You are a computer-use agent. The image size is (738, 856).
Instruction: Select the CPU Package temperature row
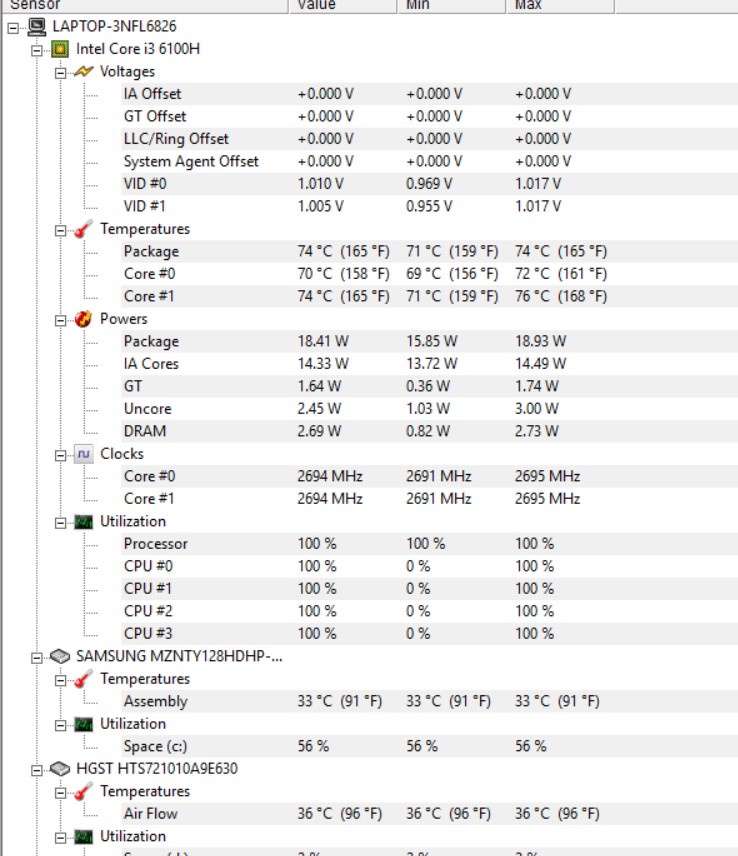click(x=151, y=251)
